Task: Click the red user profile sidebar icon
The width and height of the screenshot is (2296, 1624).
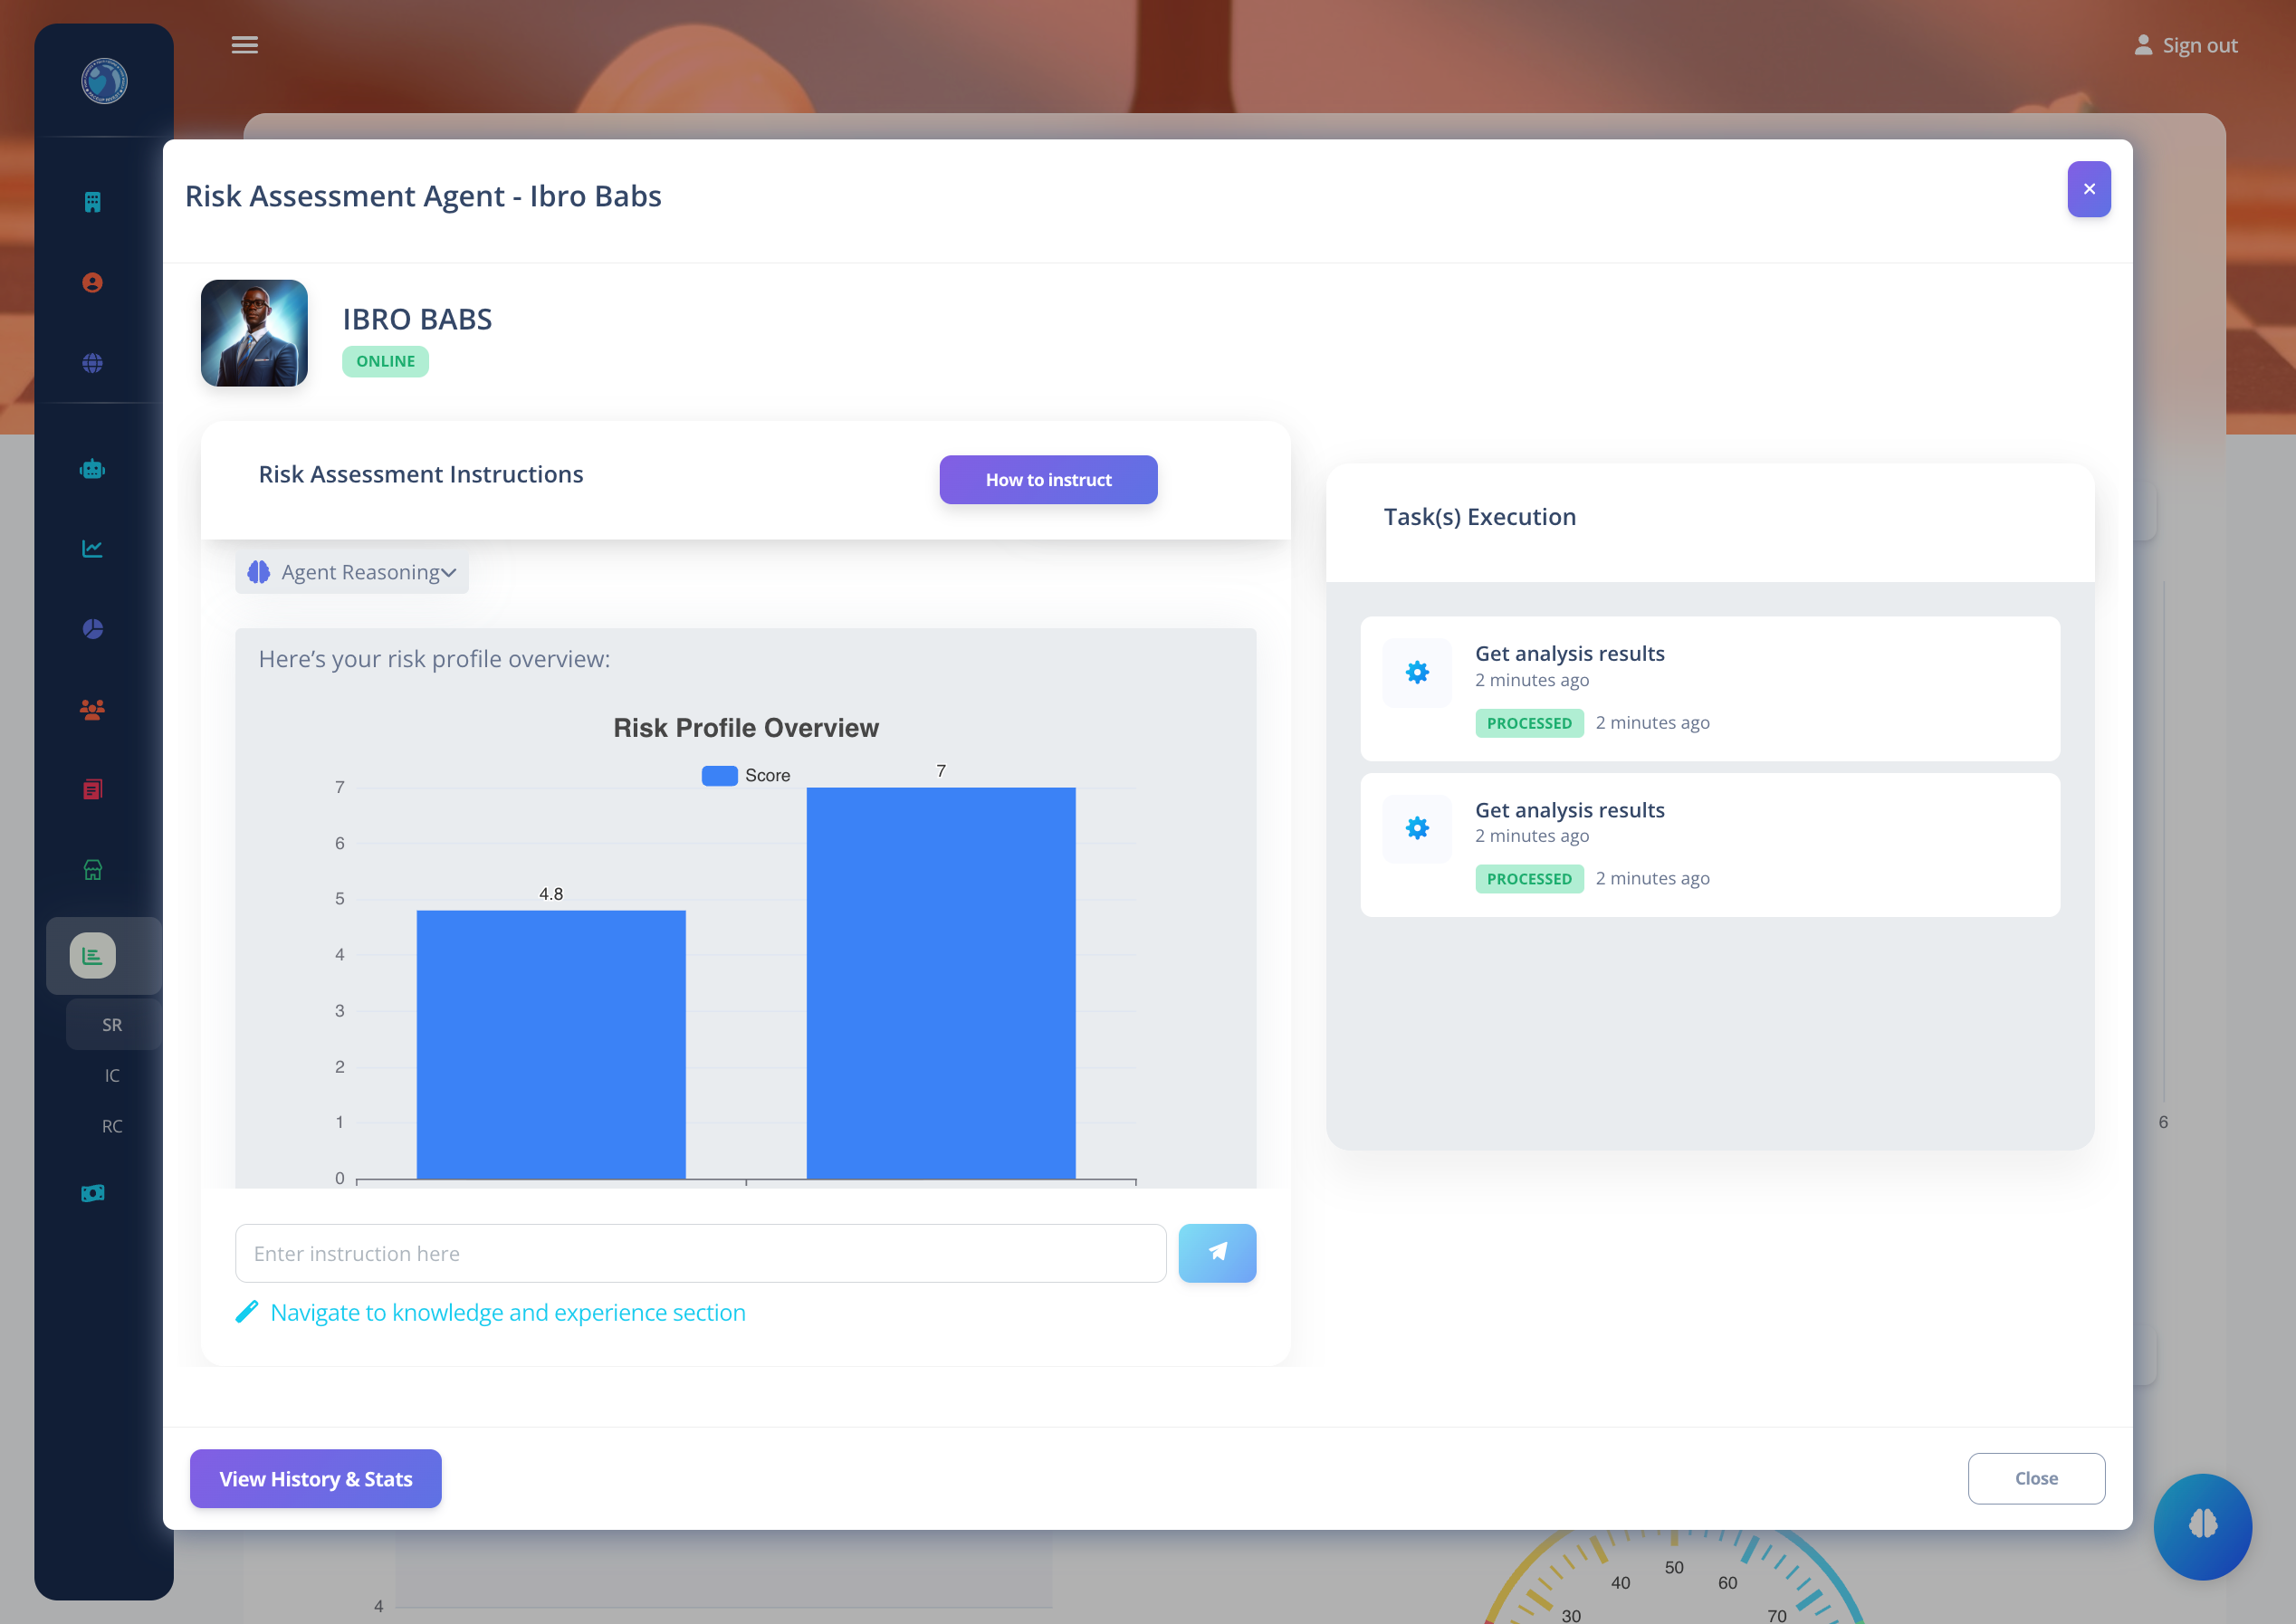Action: (x=92, y=283)
